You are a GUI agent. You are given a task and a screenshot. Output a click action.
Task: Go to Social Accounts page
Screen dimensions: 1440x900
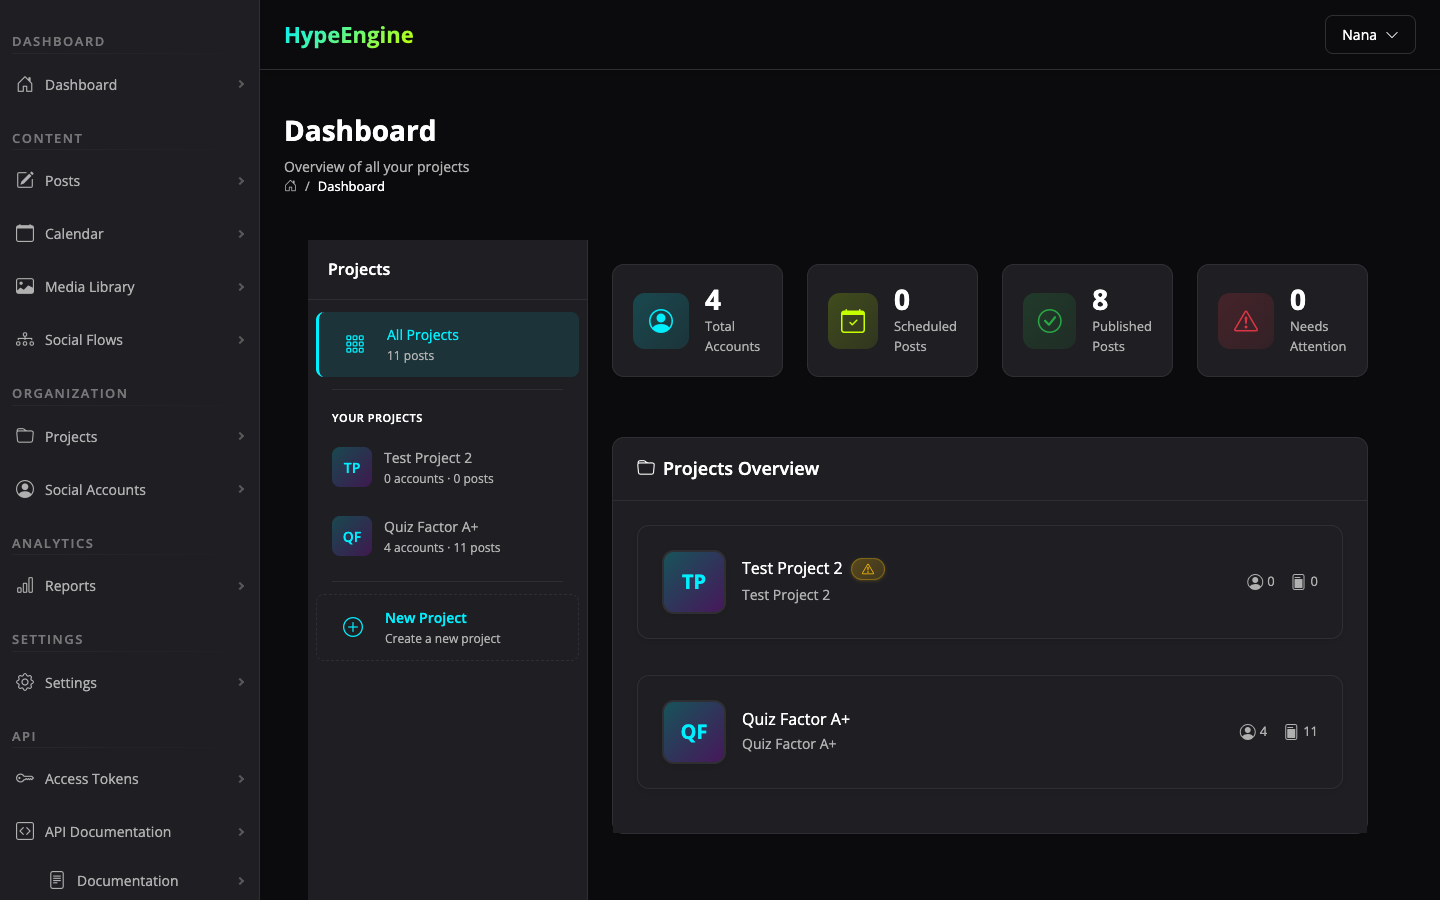point(130,489)
